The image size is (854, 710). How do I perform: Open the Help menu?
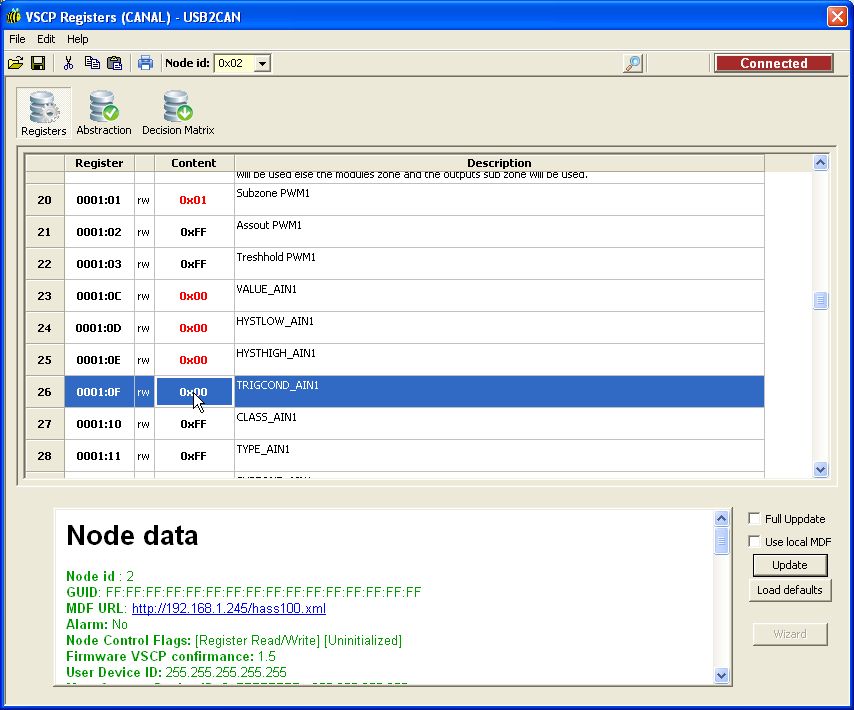78,39
